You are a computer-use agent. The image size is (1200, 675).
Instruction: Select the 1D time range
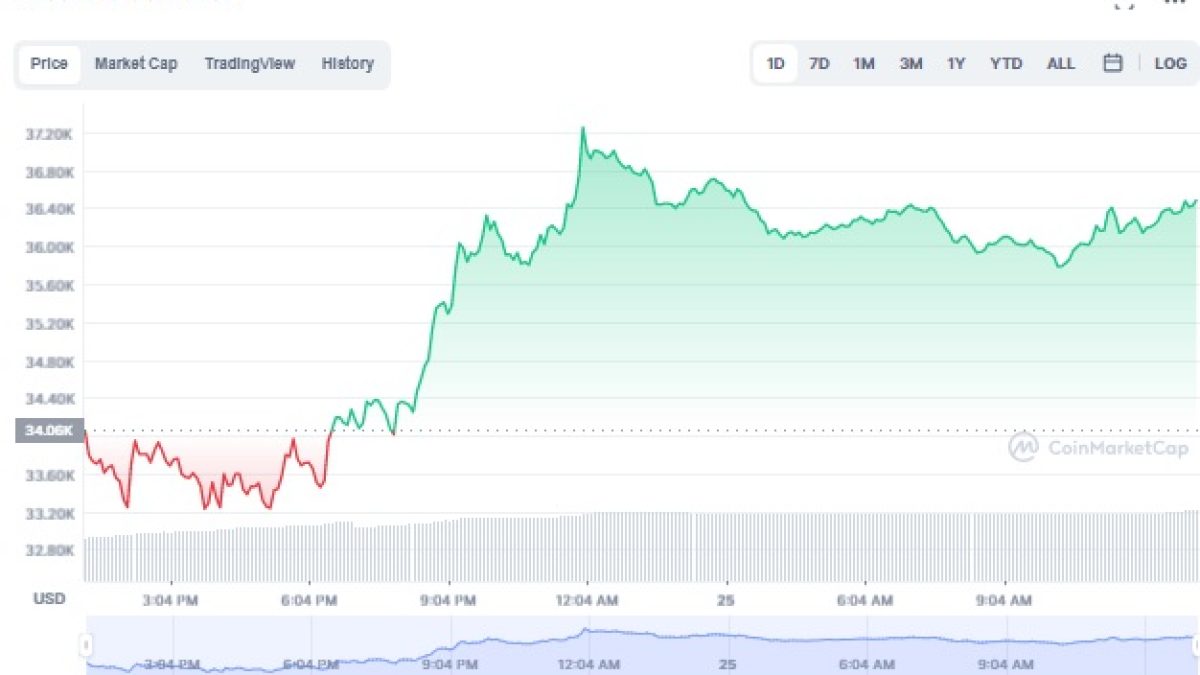tap(775, 63)
